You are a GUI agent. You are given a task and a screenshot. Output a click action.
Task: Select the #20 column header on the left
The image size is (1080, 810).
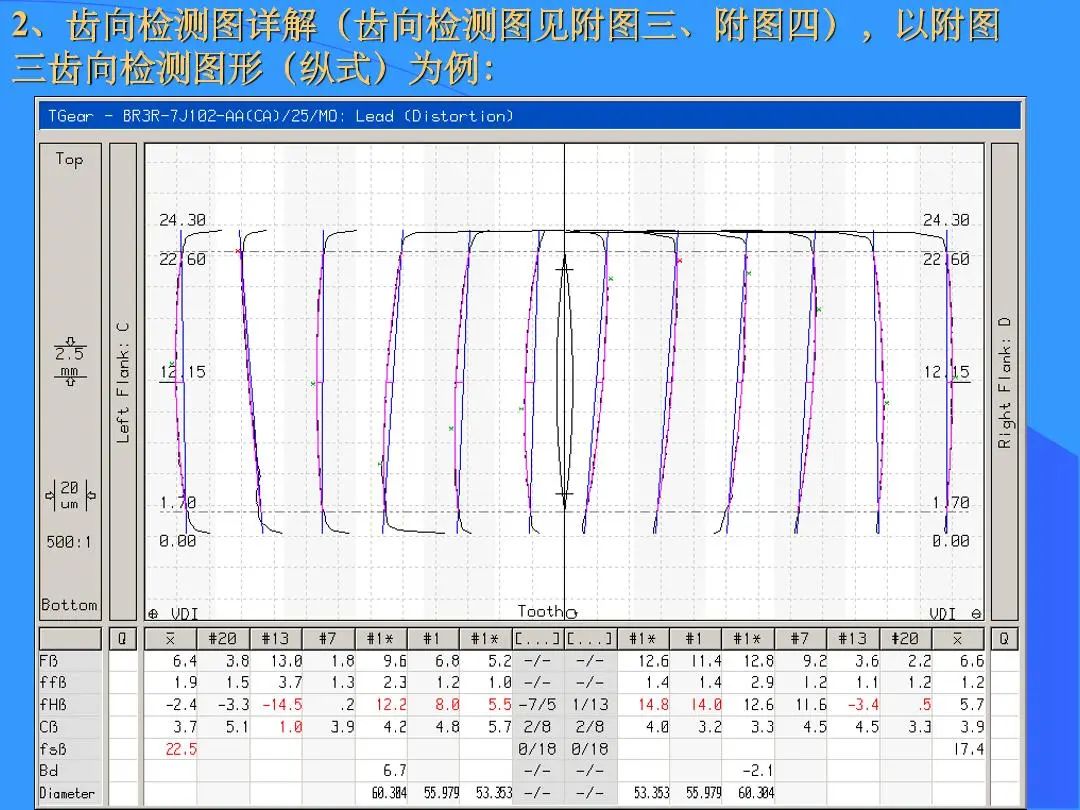(223, 638)
